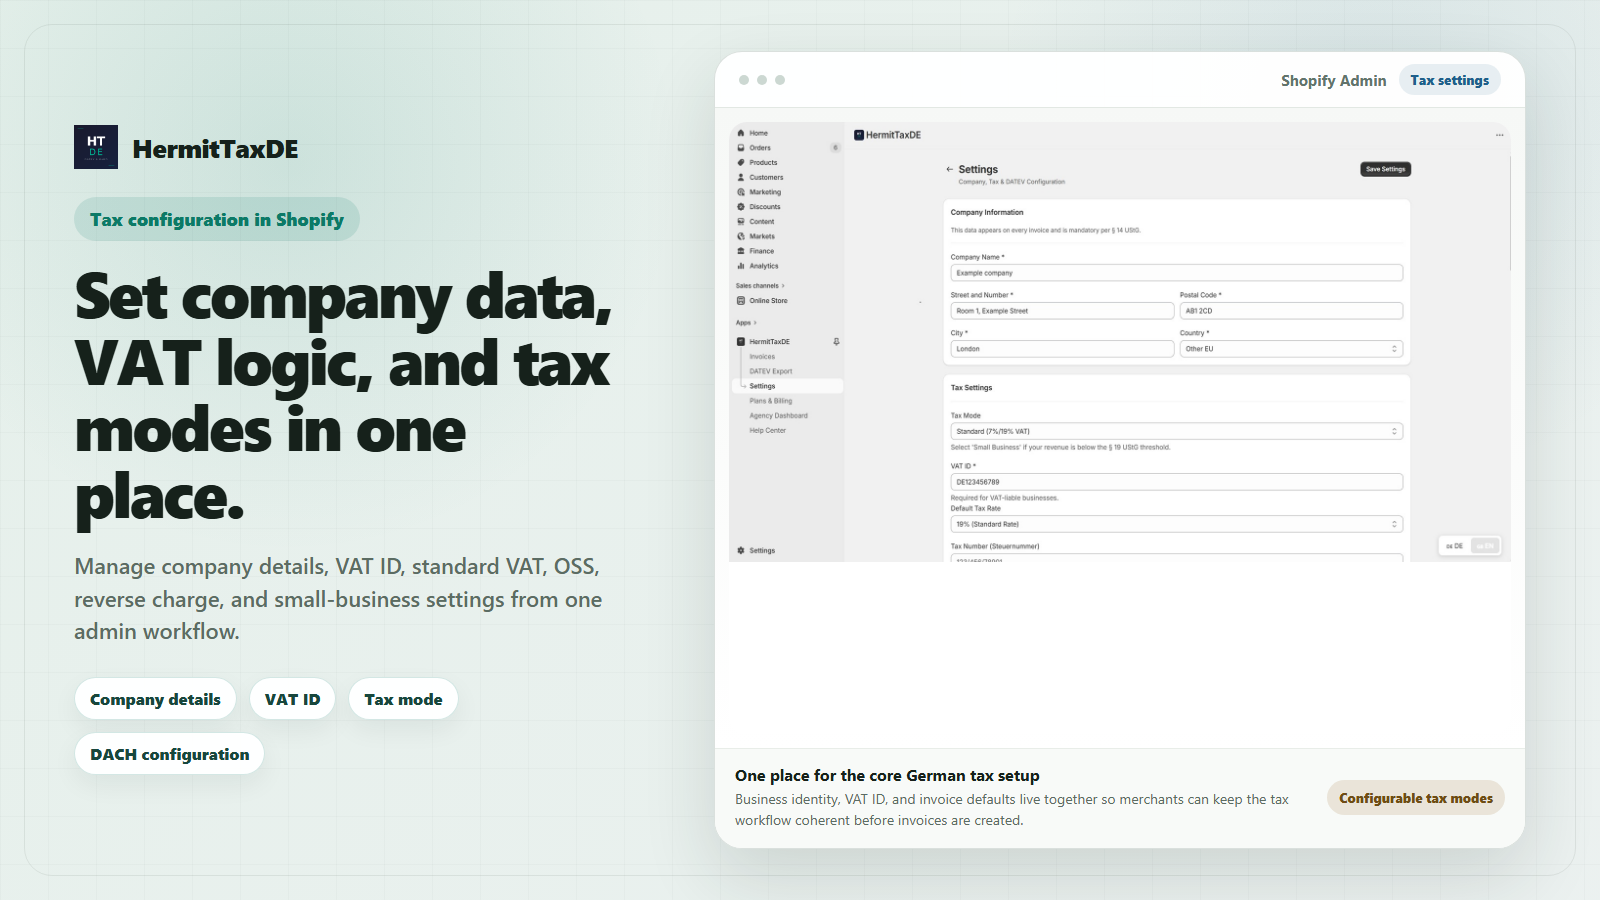Click the Tax Settings card heading
This screenshot has height=900, width=1600.
(971, 388)
